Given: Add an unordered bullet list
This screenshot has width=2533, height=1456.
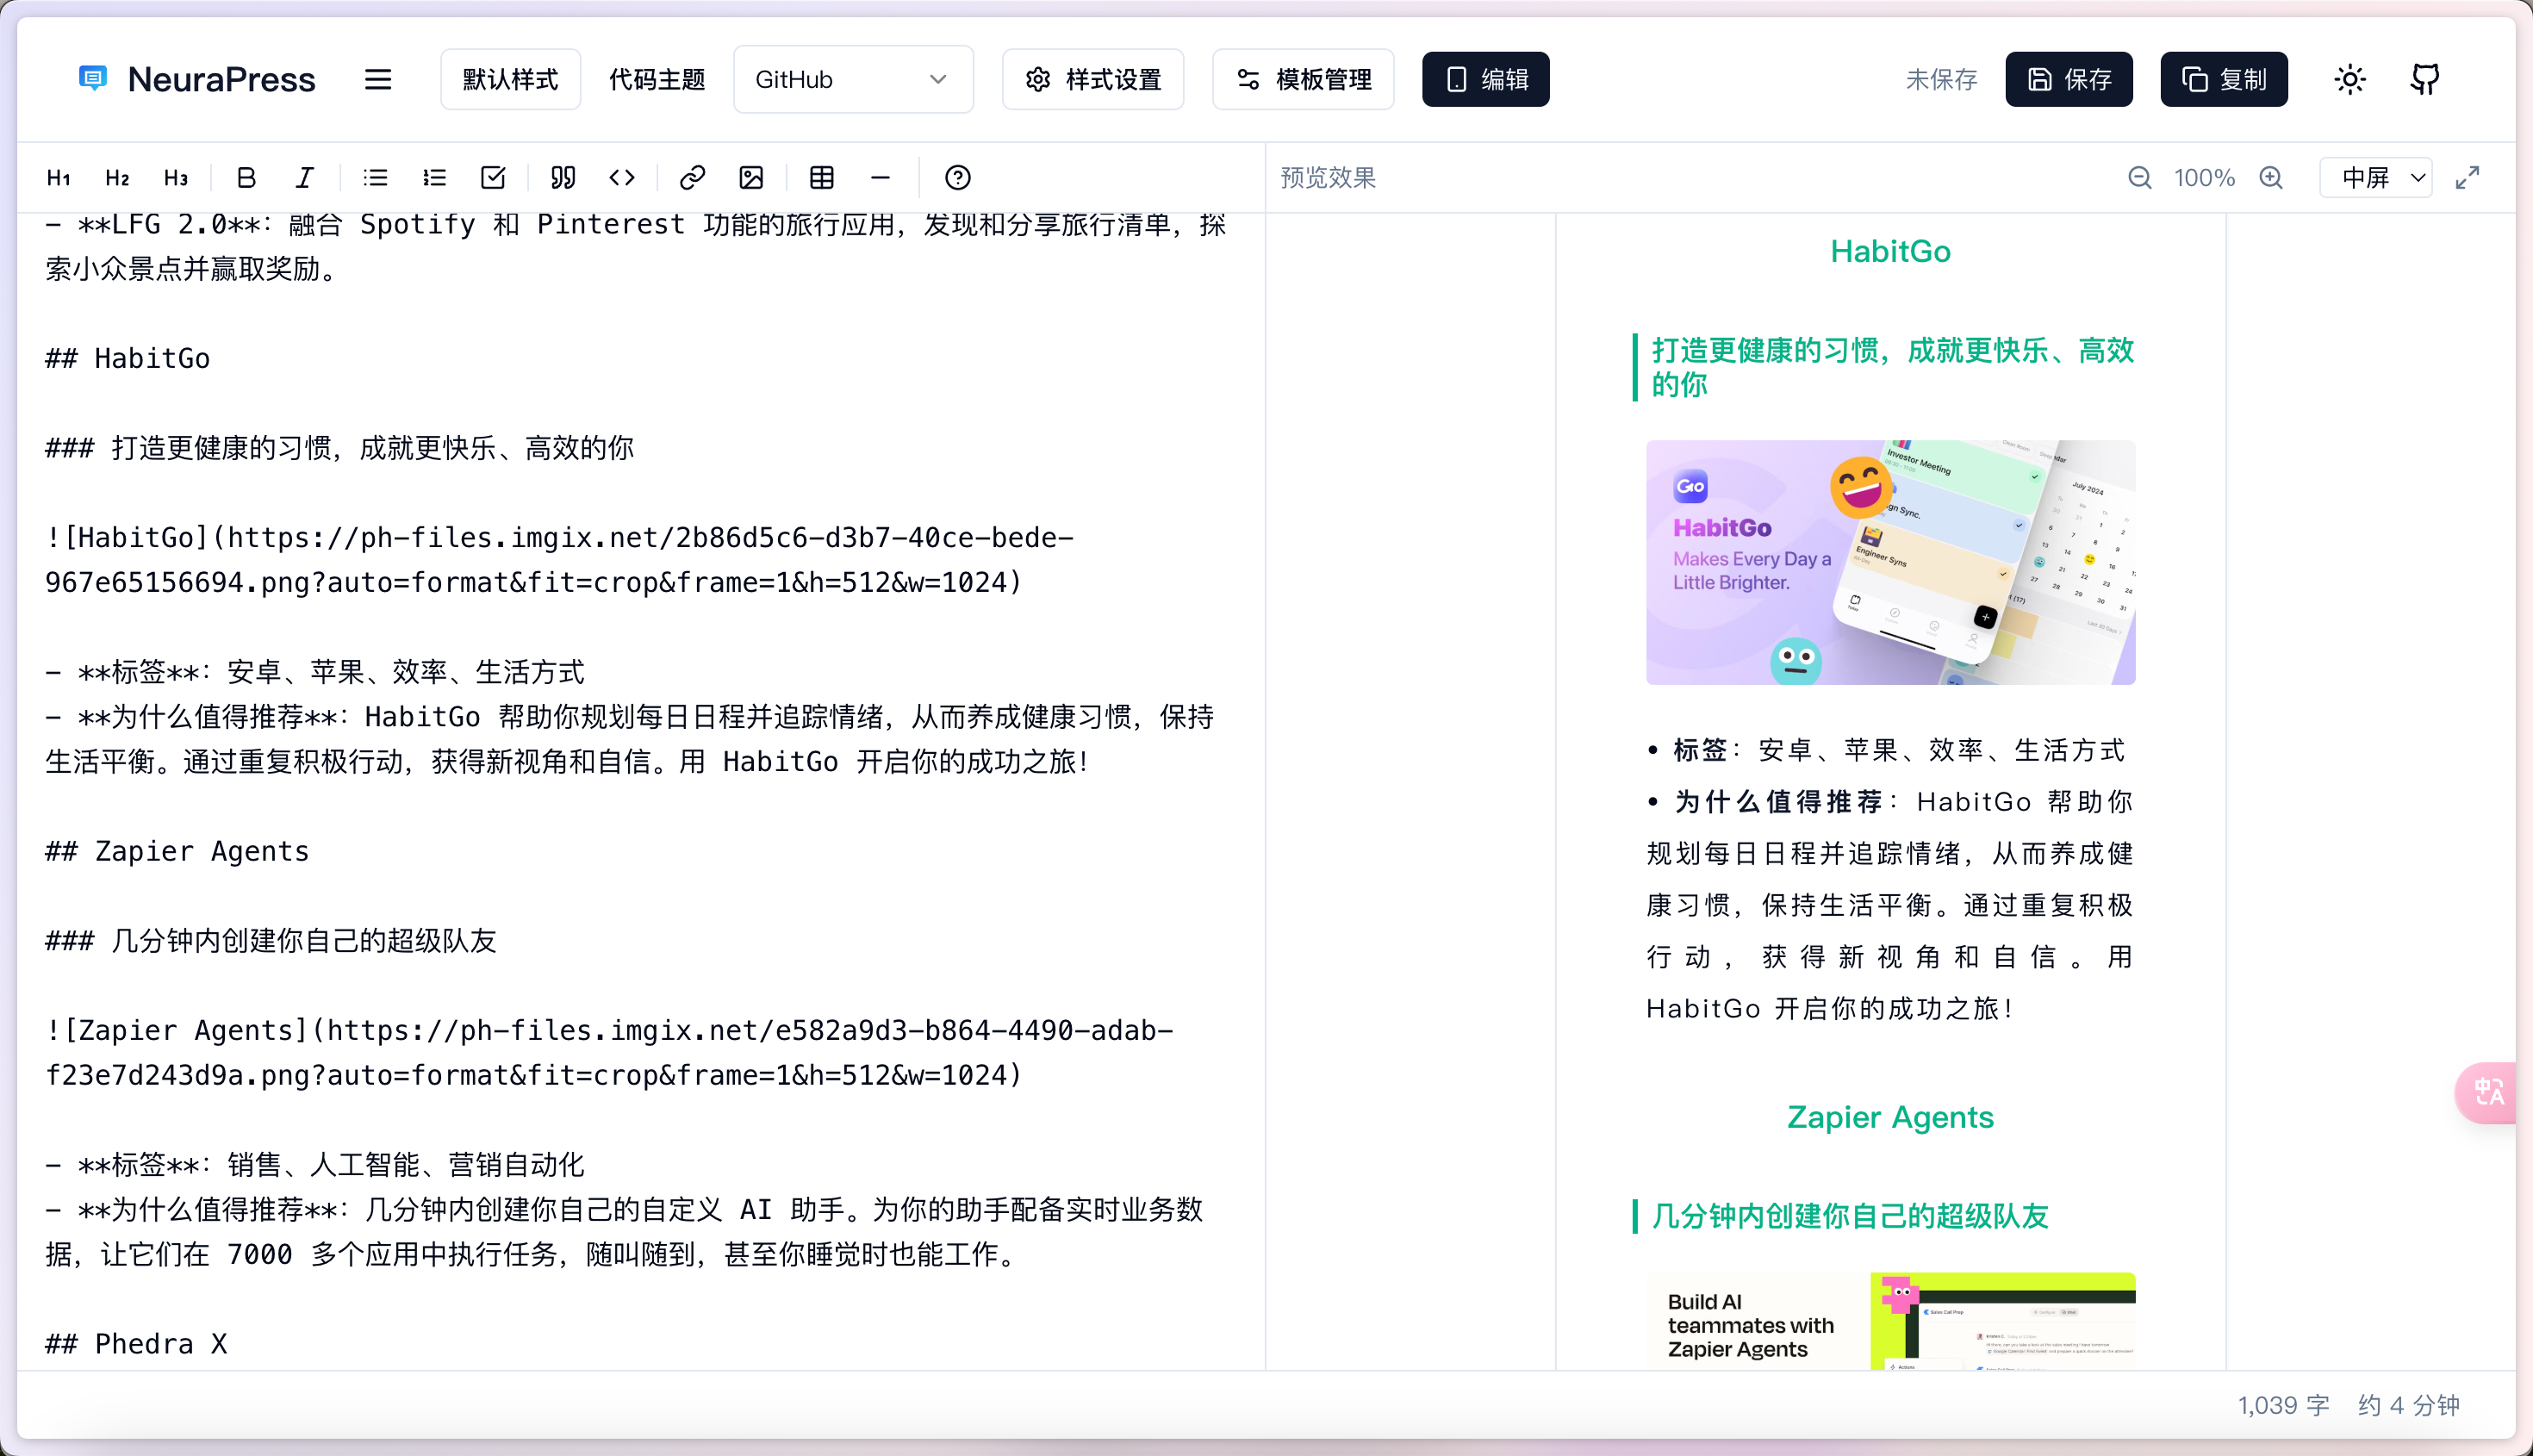Looking at the screenshot, I should (x=375, y=178).
